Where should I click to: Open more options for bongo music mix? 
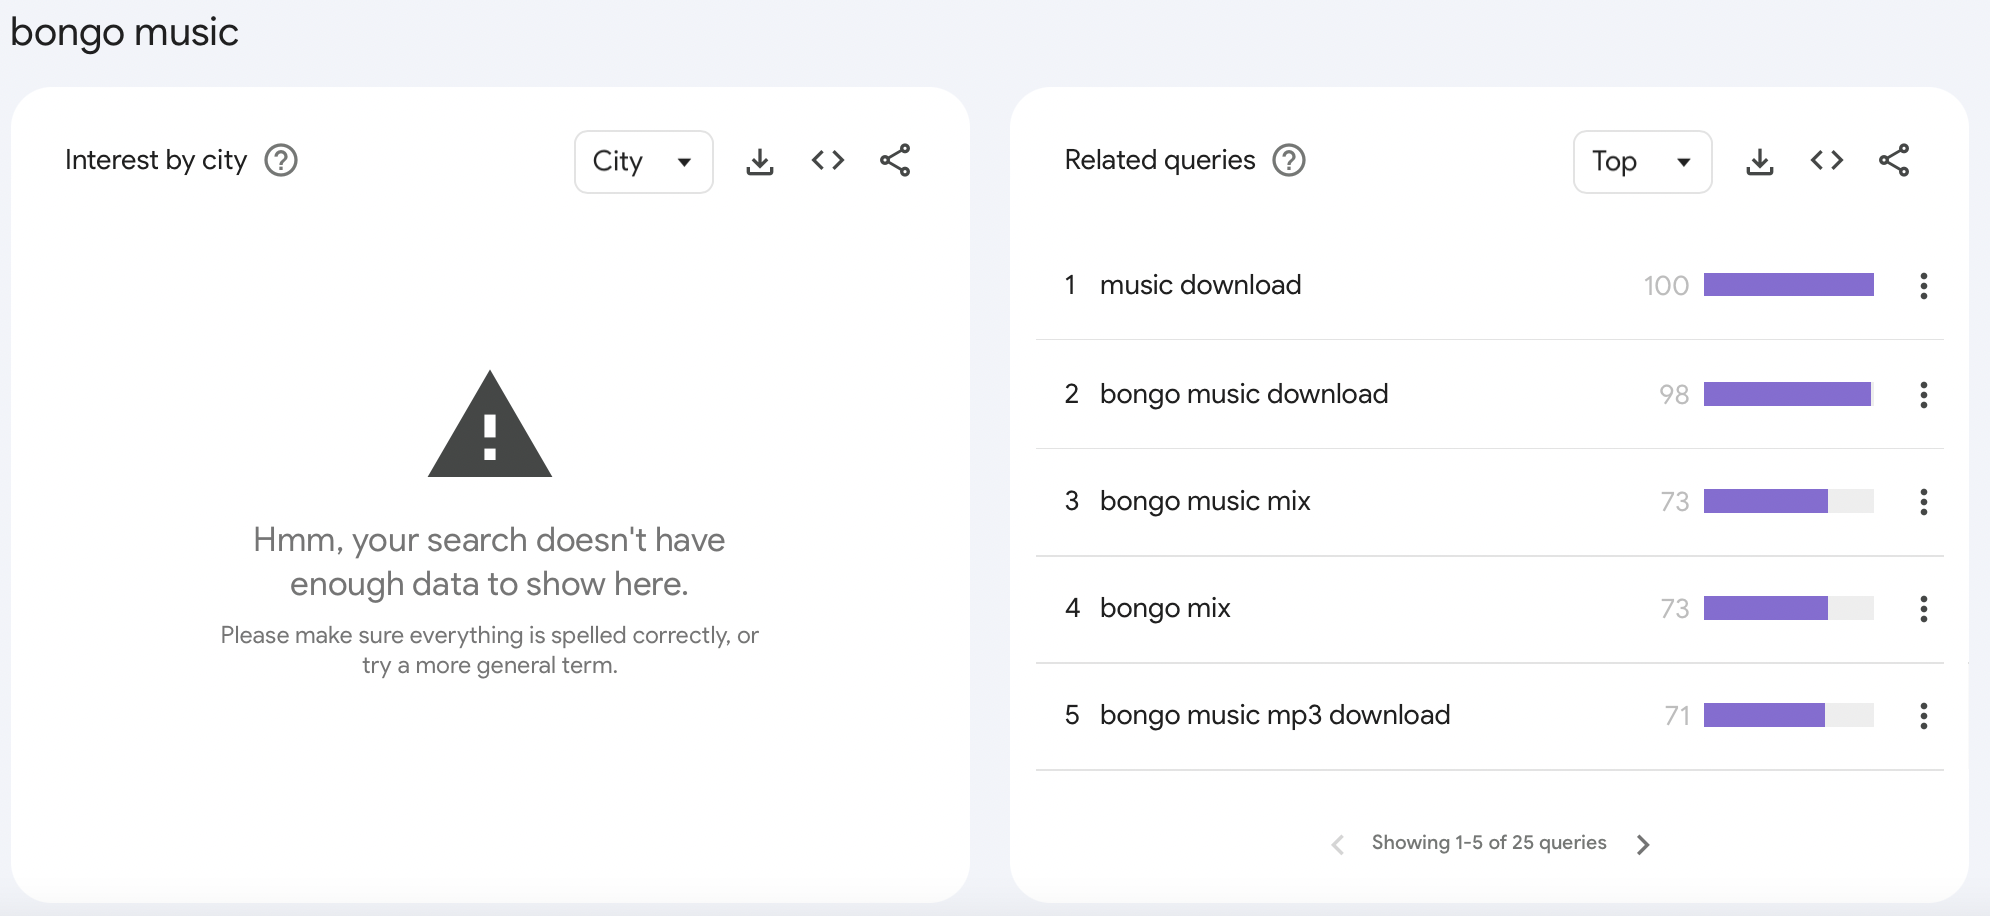pyautogui.click(x=1923, y=502)
